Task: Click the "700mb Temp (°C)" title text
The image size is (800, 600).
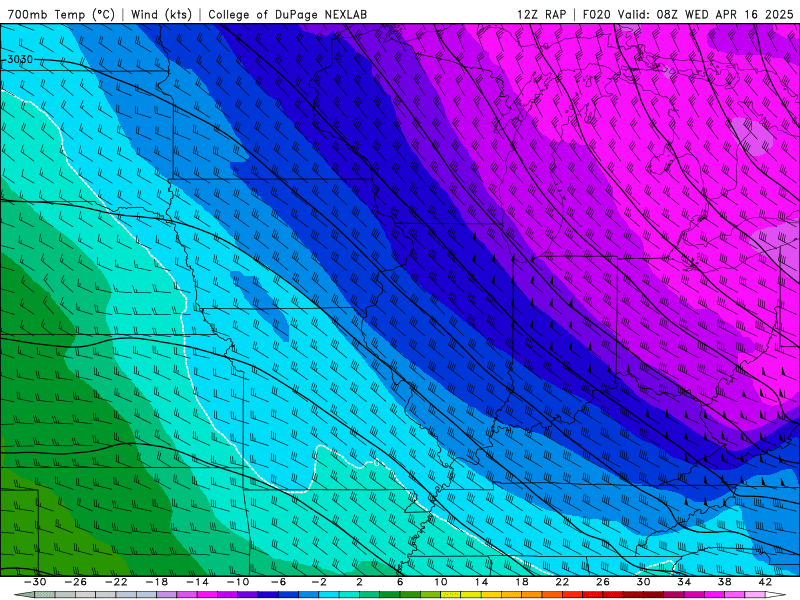Action: coord(61,14)
